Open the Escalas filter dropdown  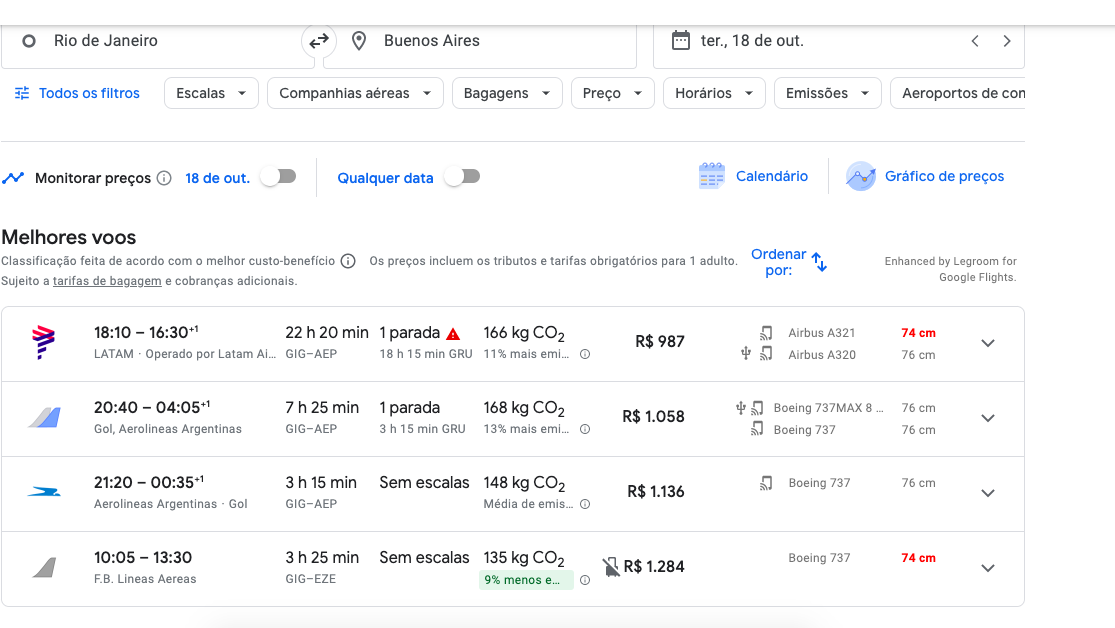pos(211,93)
